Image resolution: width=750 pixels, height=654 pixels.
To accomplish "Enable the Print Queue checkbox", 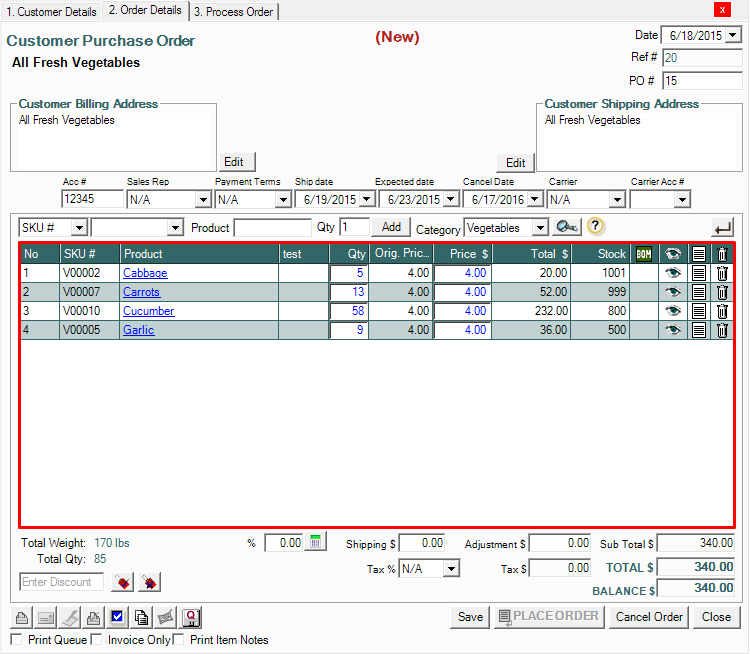I will (x=16, y=639).
